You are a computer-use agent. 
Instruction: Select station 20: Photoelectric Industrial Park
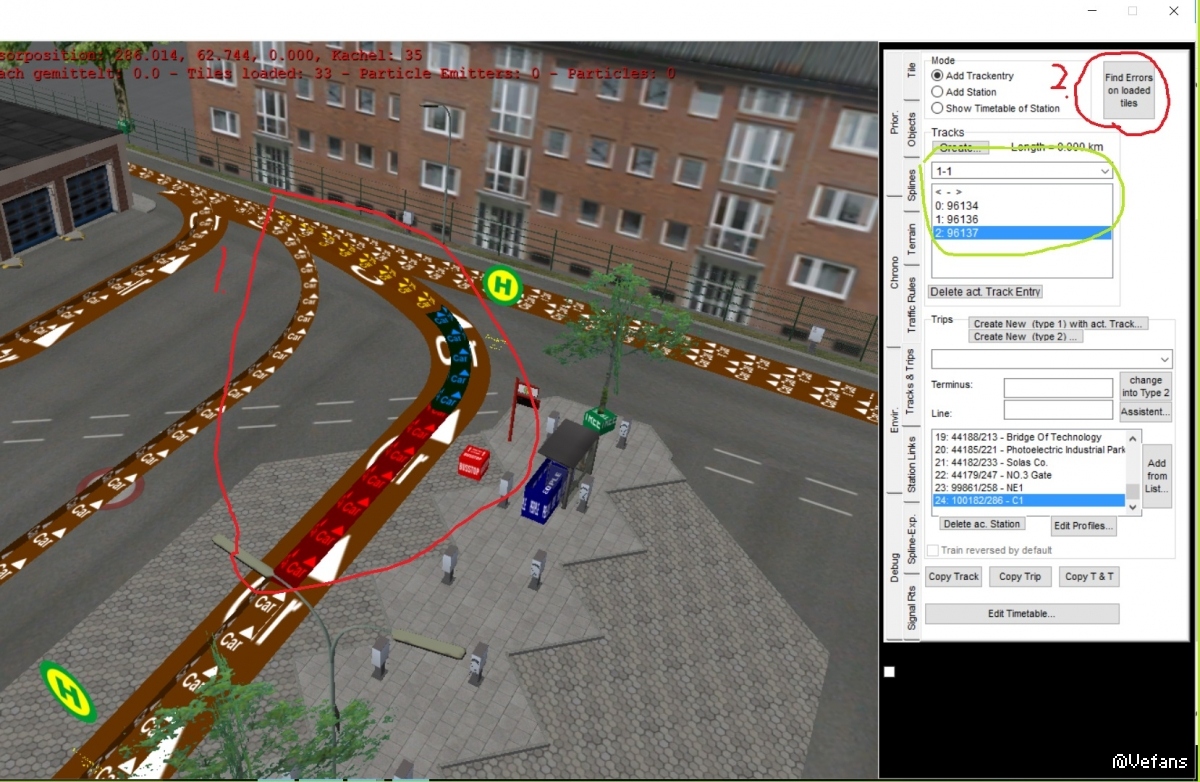[1028, 450]
